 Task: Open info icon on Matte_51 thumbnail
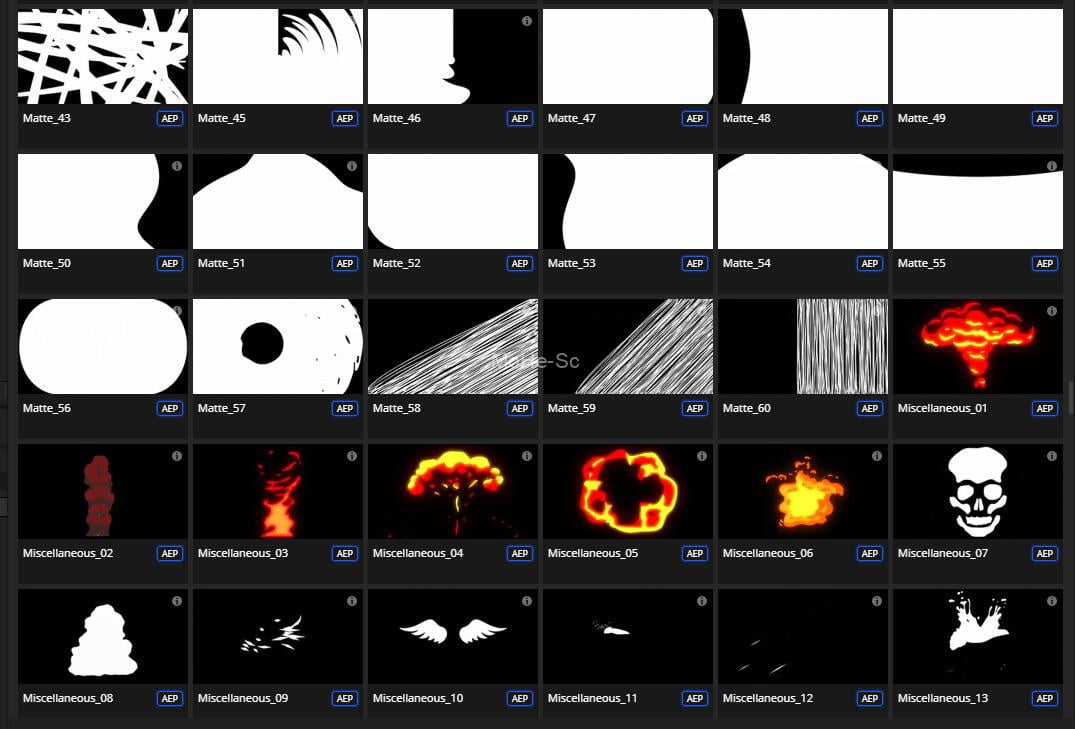coord(352,166)
